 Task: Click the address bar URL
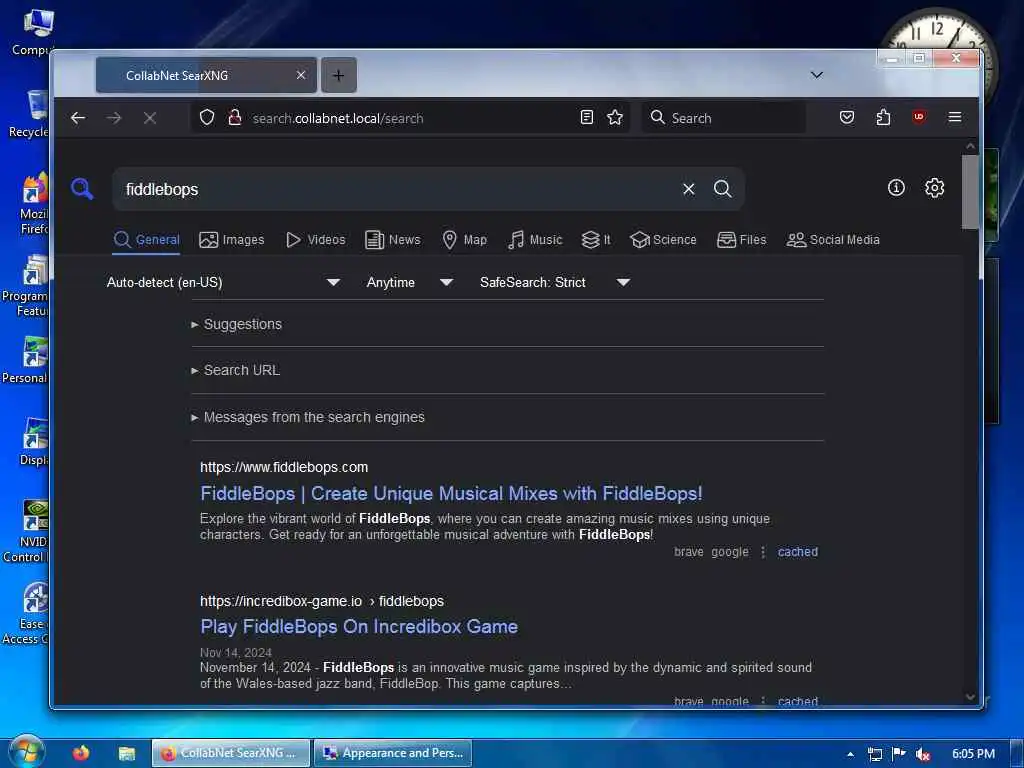(338, 118)
